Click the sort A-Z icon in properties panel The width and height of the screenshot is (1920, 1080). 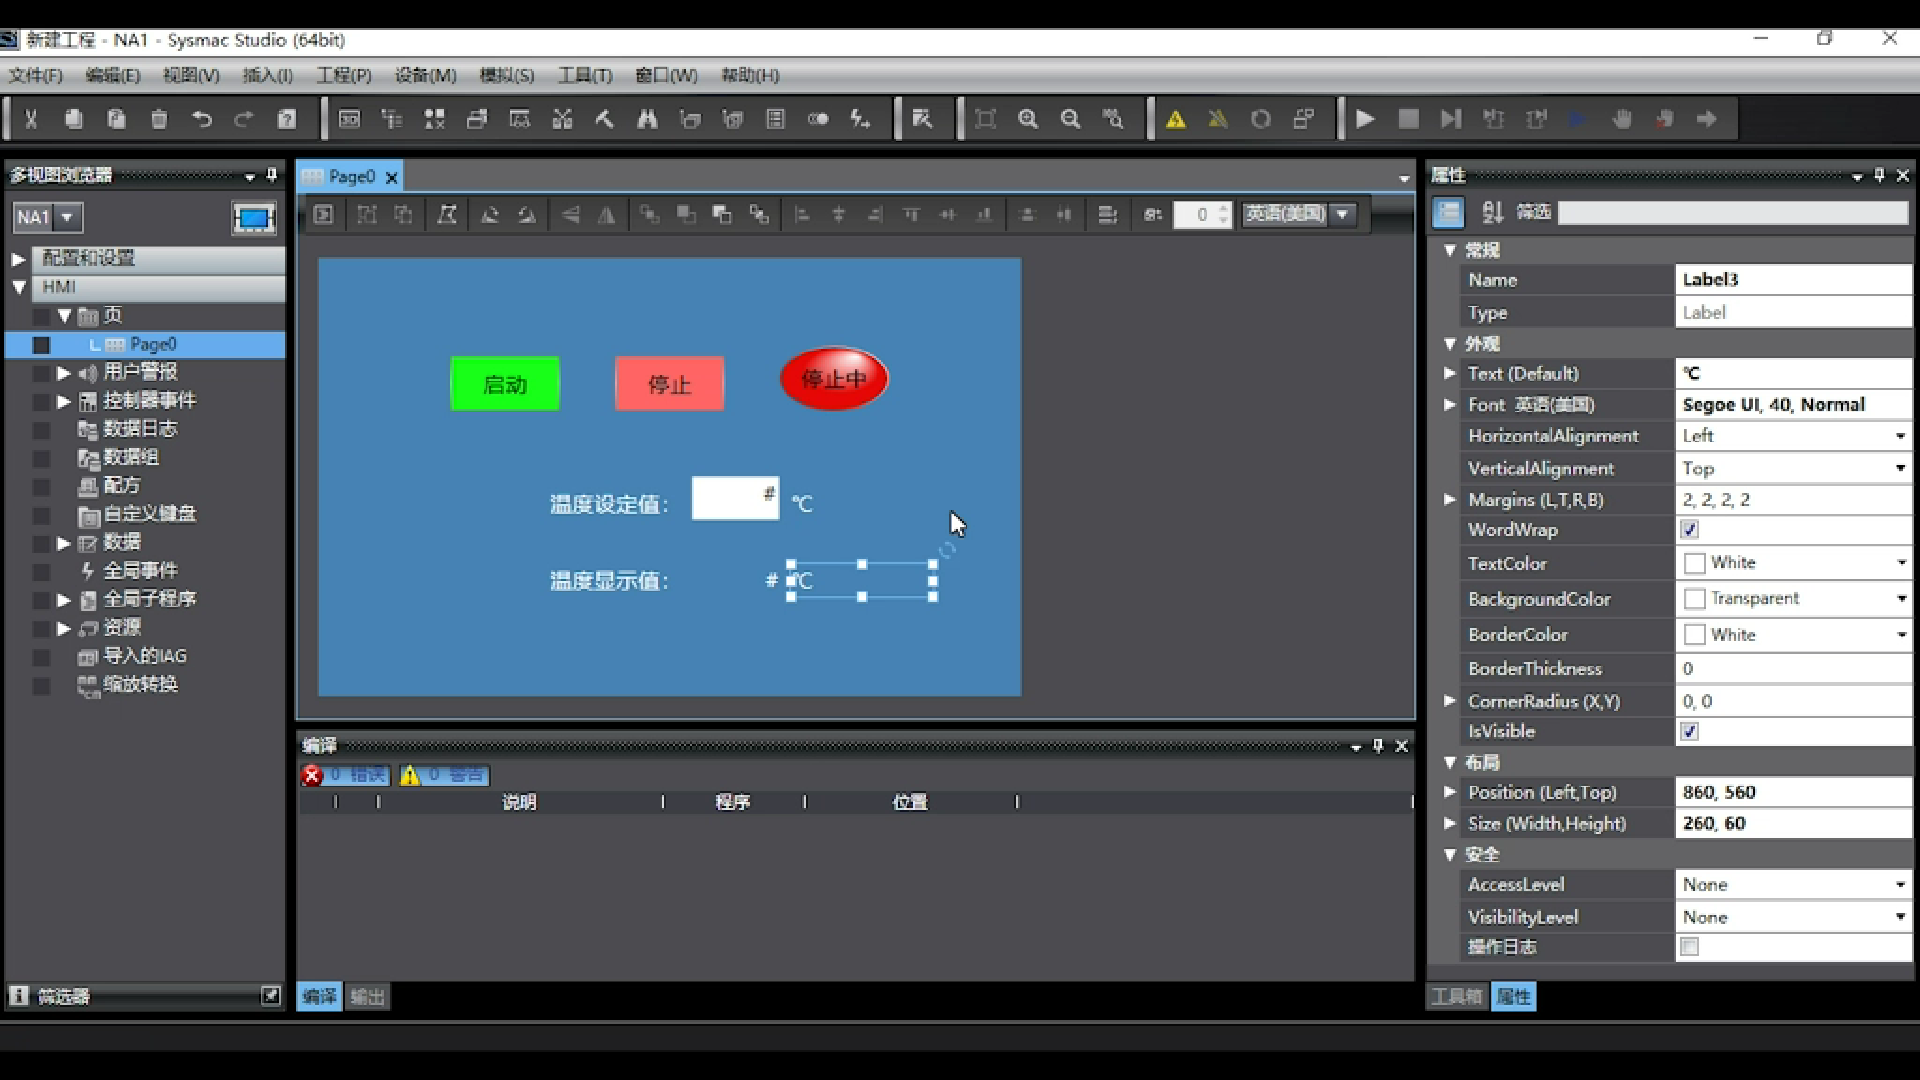click(1492, 212)
